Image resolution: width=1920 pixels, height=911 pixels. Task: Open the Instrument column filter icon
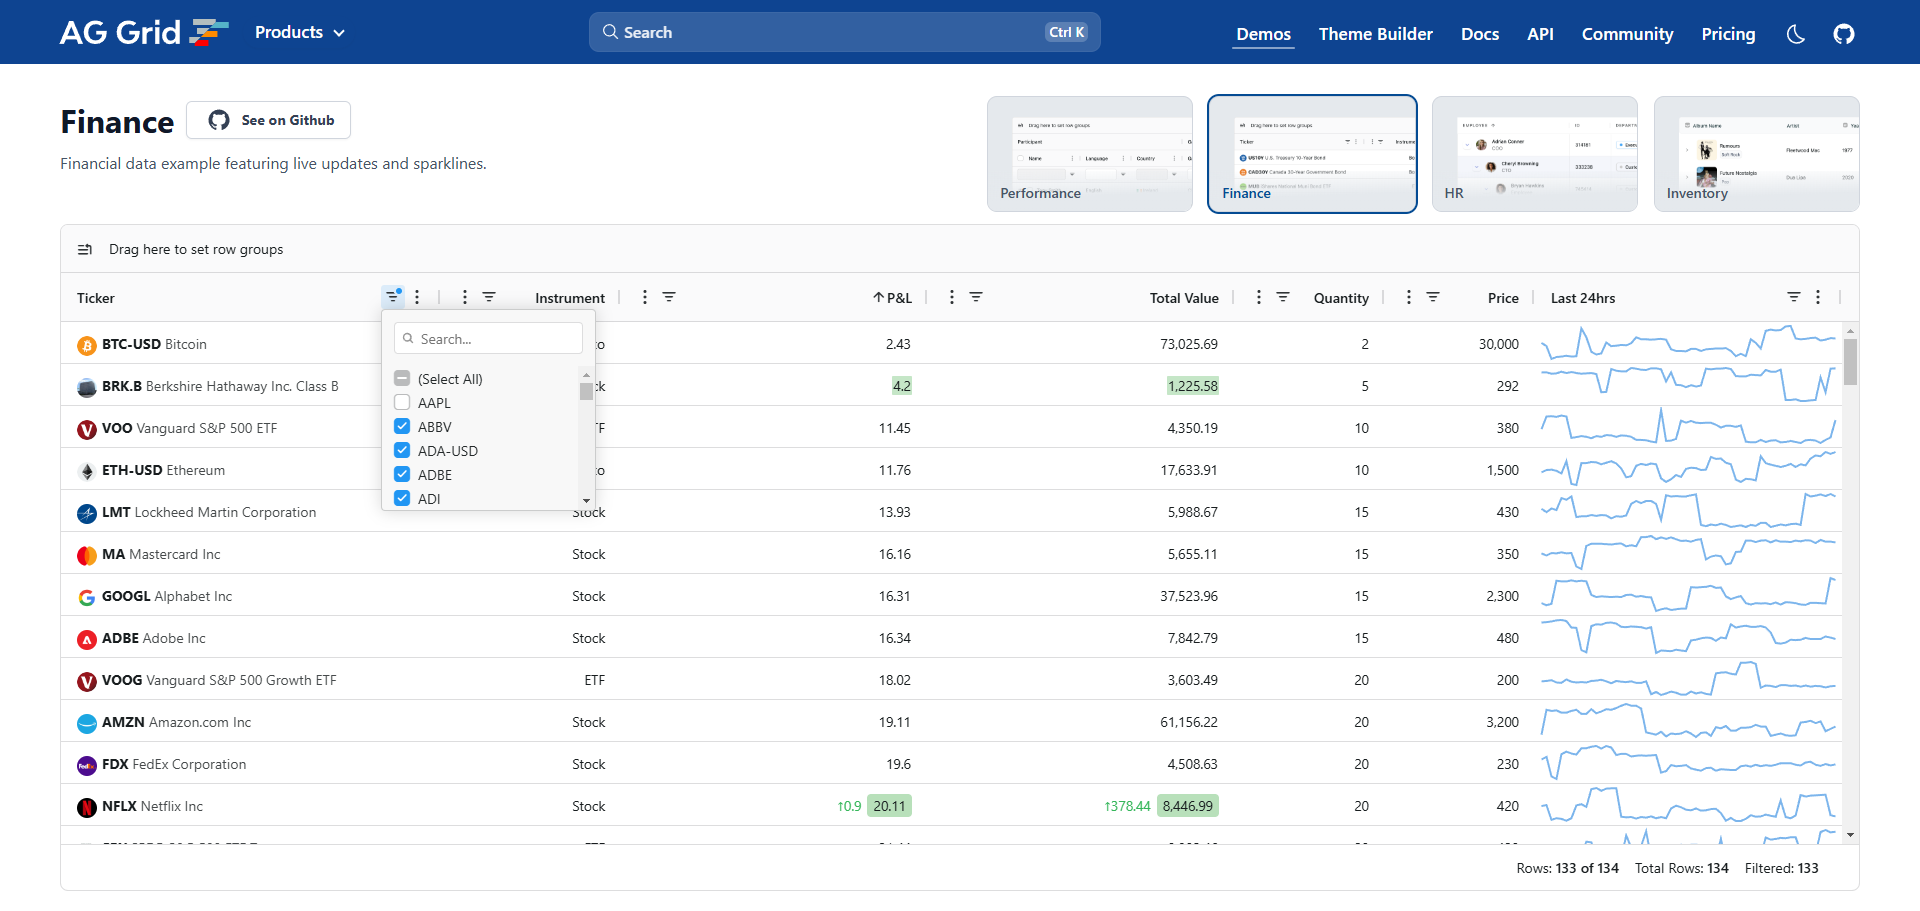click(489, 297)
